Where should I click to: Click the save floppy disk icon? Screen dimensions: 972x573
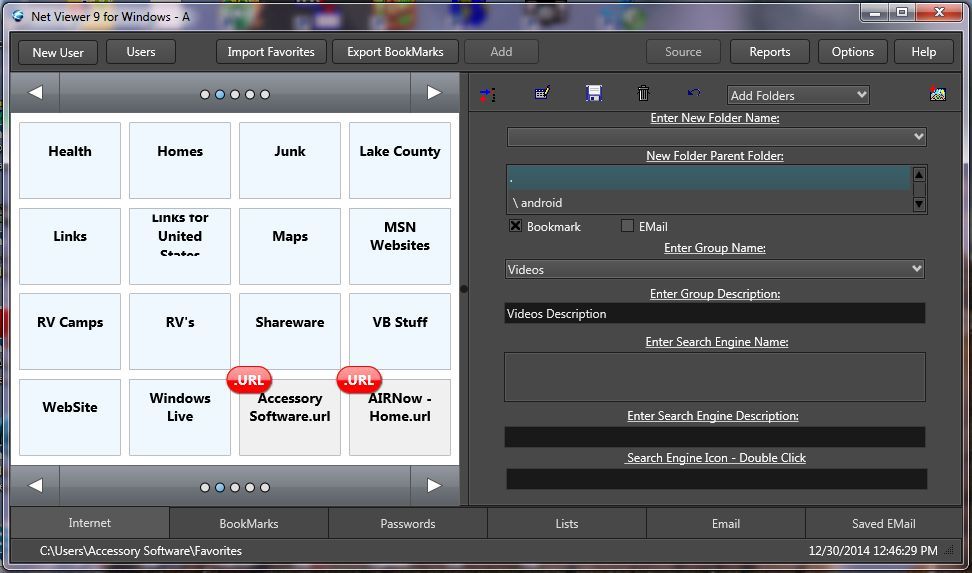coord(593,94)
